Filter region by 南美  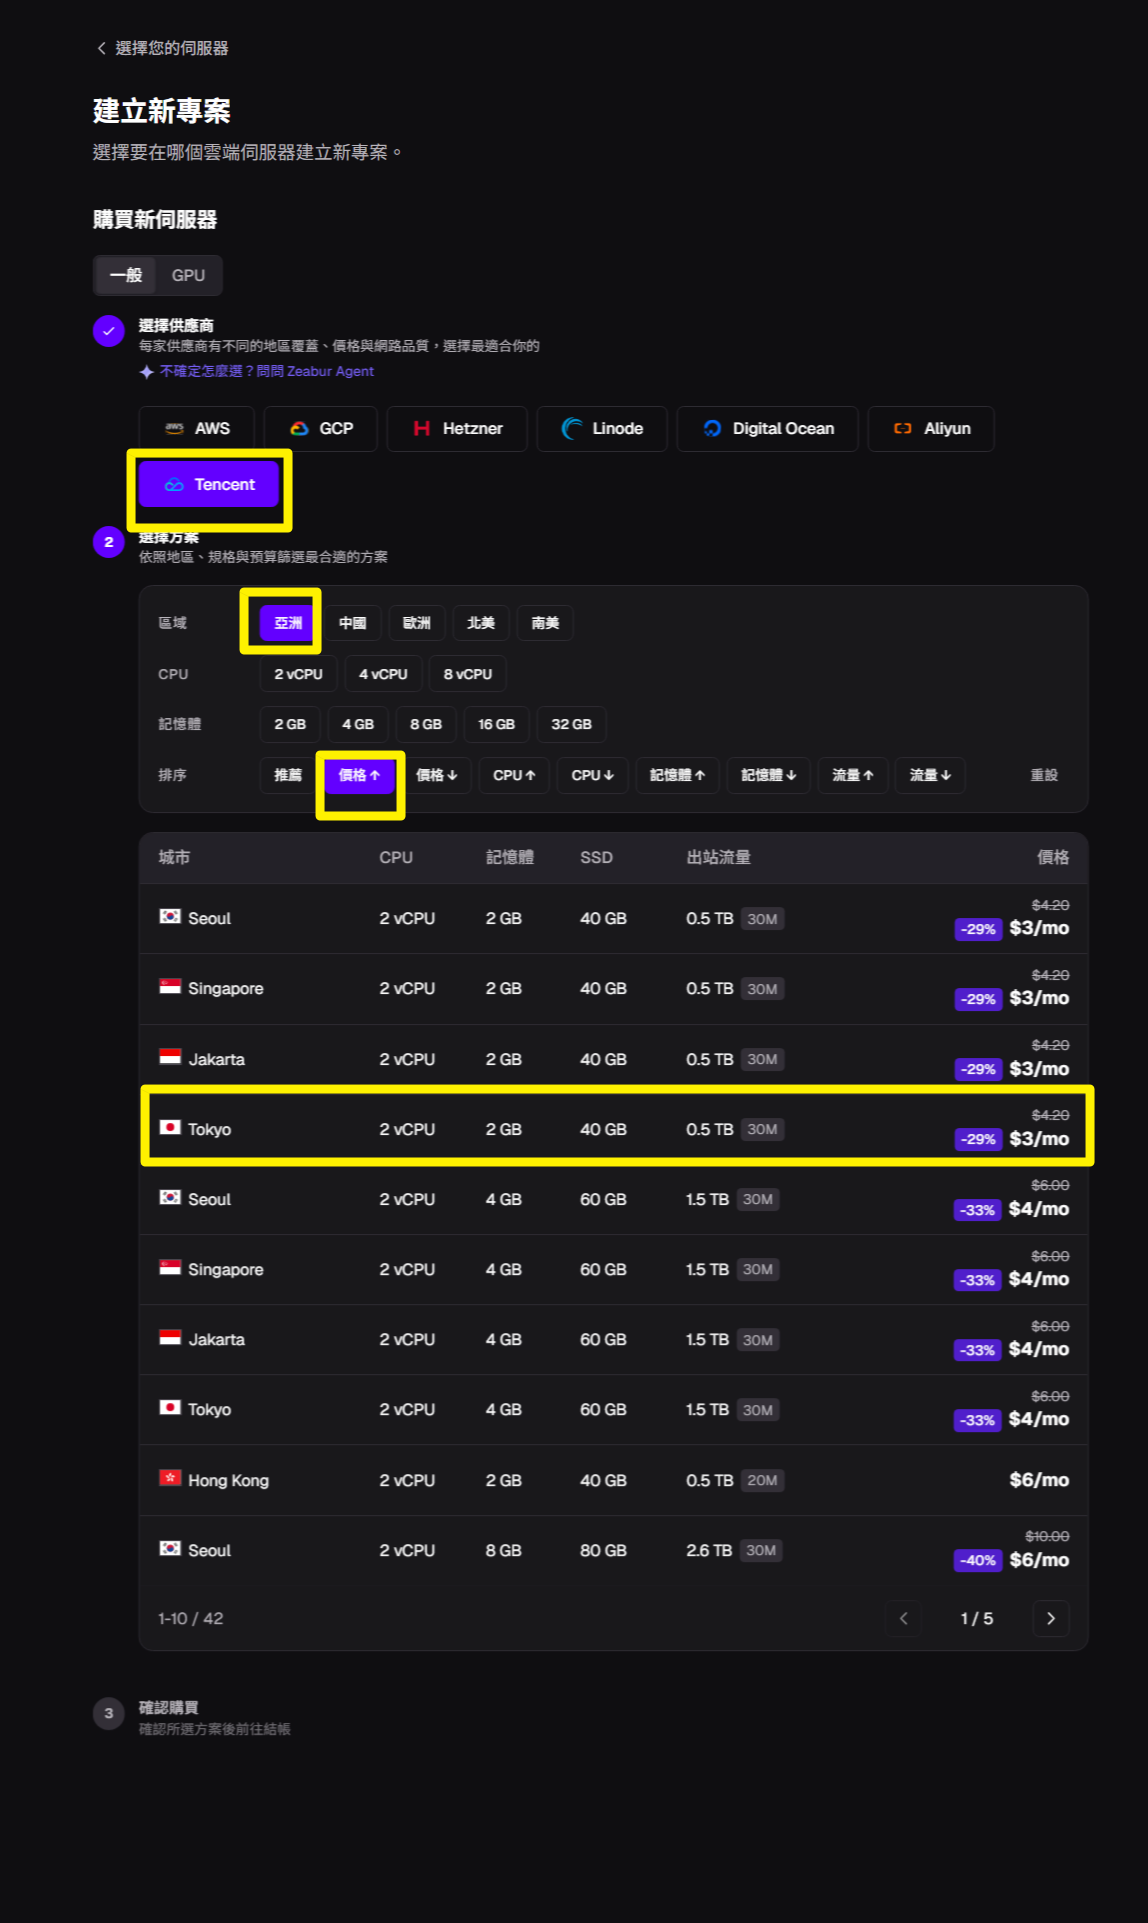(x=545, y=623)
